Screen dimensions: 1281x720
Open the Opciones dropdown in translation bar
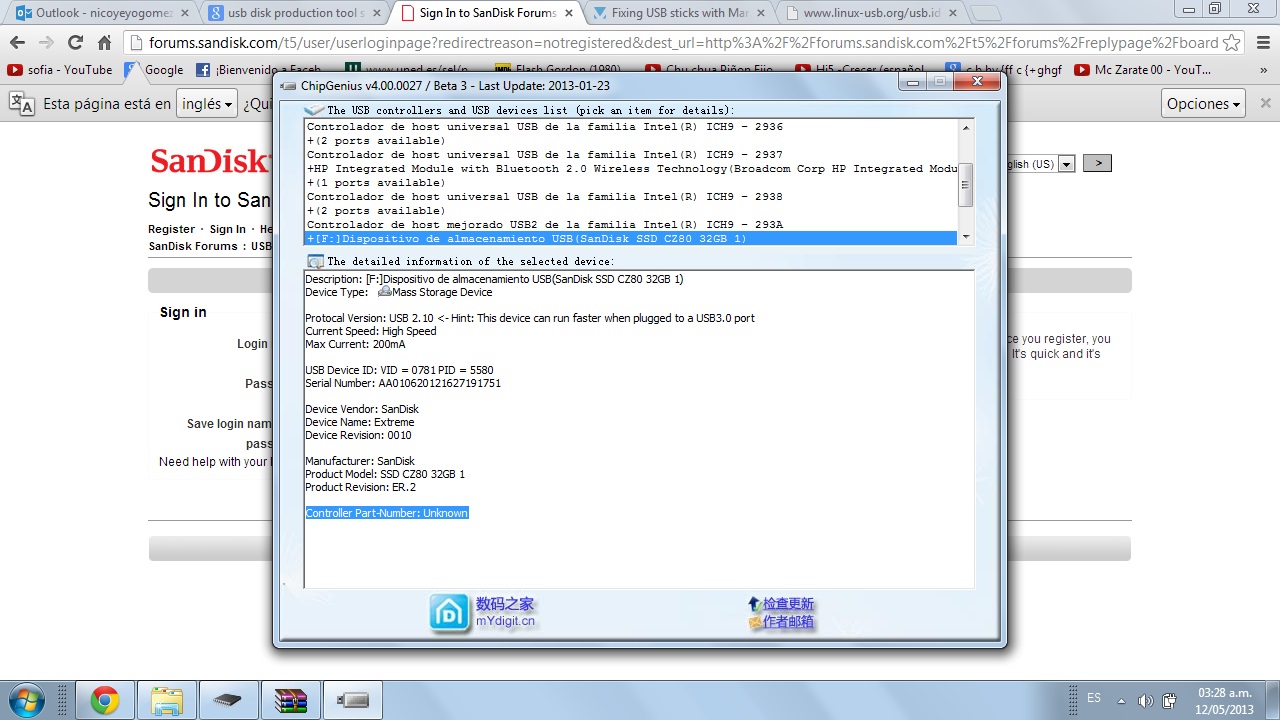pyautogui.click(x=1204, y=104)
